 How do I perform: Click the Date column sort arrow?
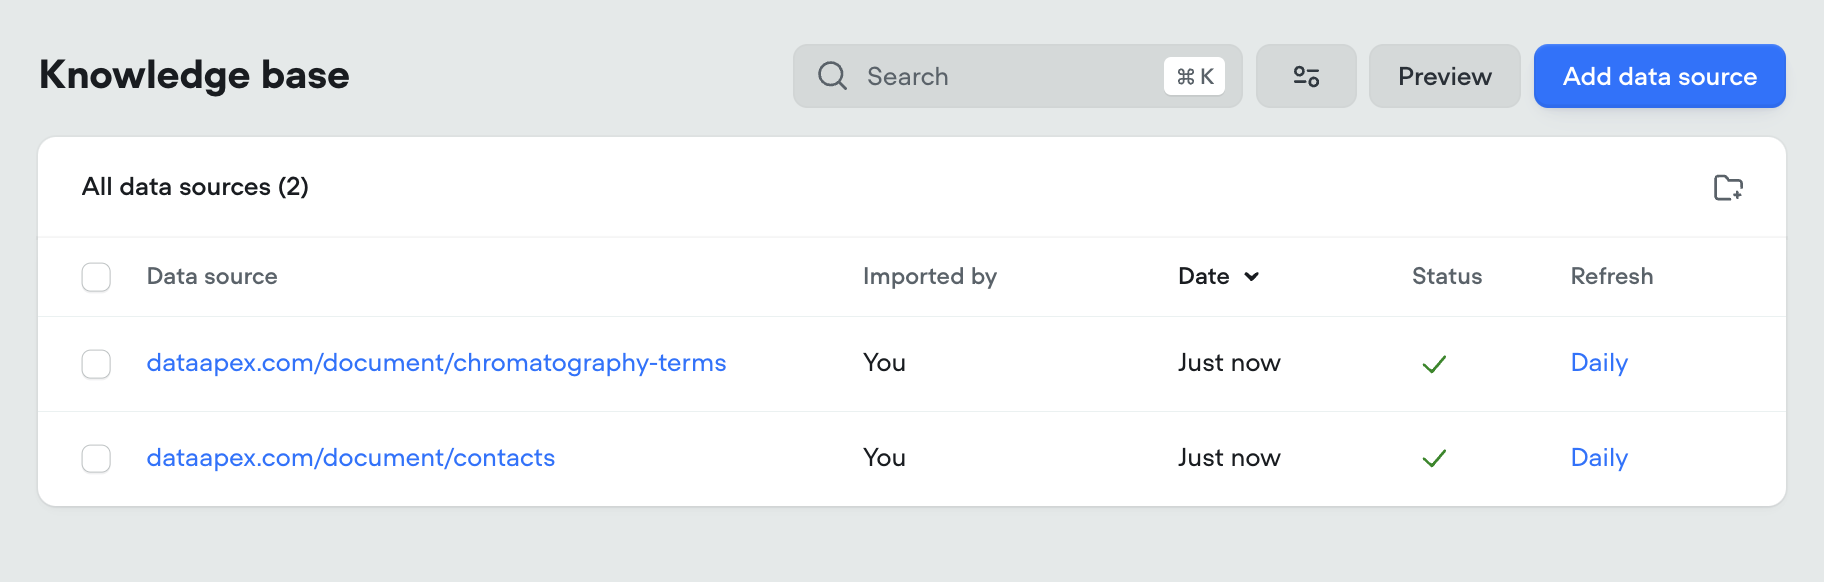coord(1251,277)
